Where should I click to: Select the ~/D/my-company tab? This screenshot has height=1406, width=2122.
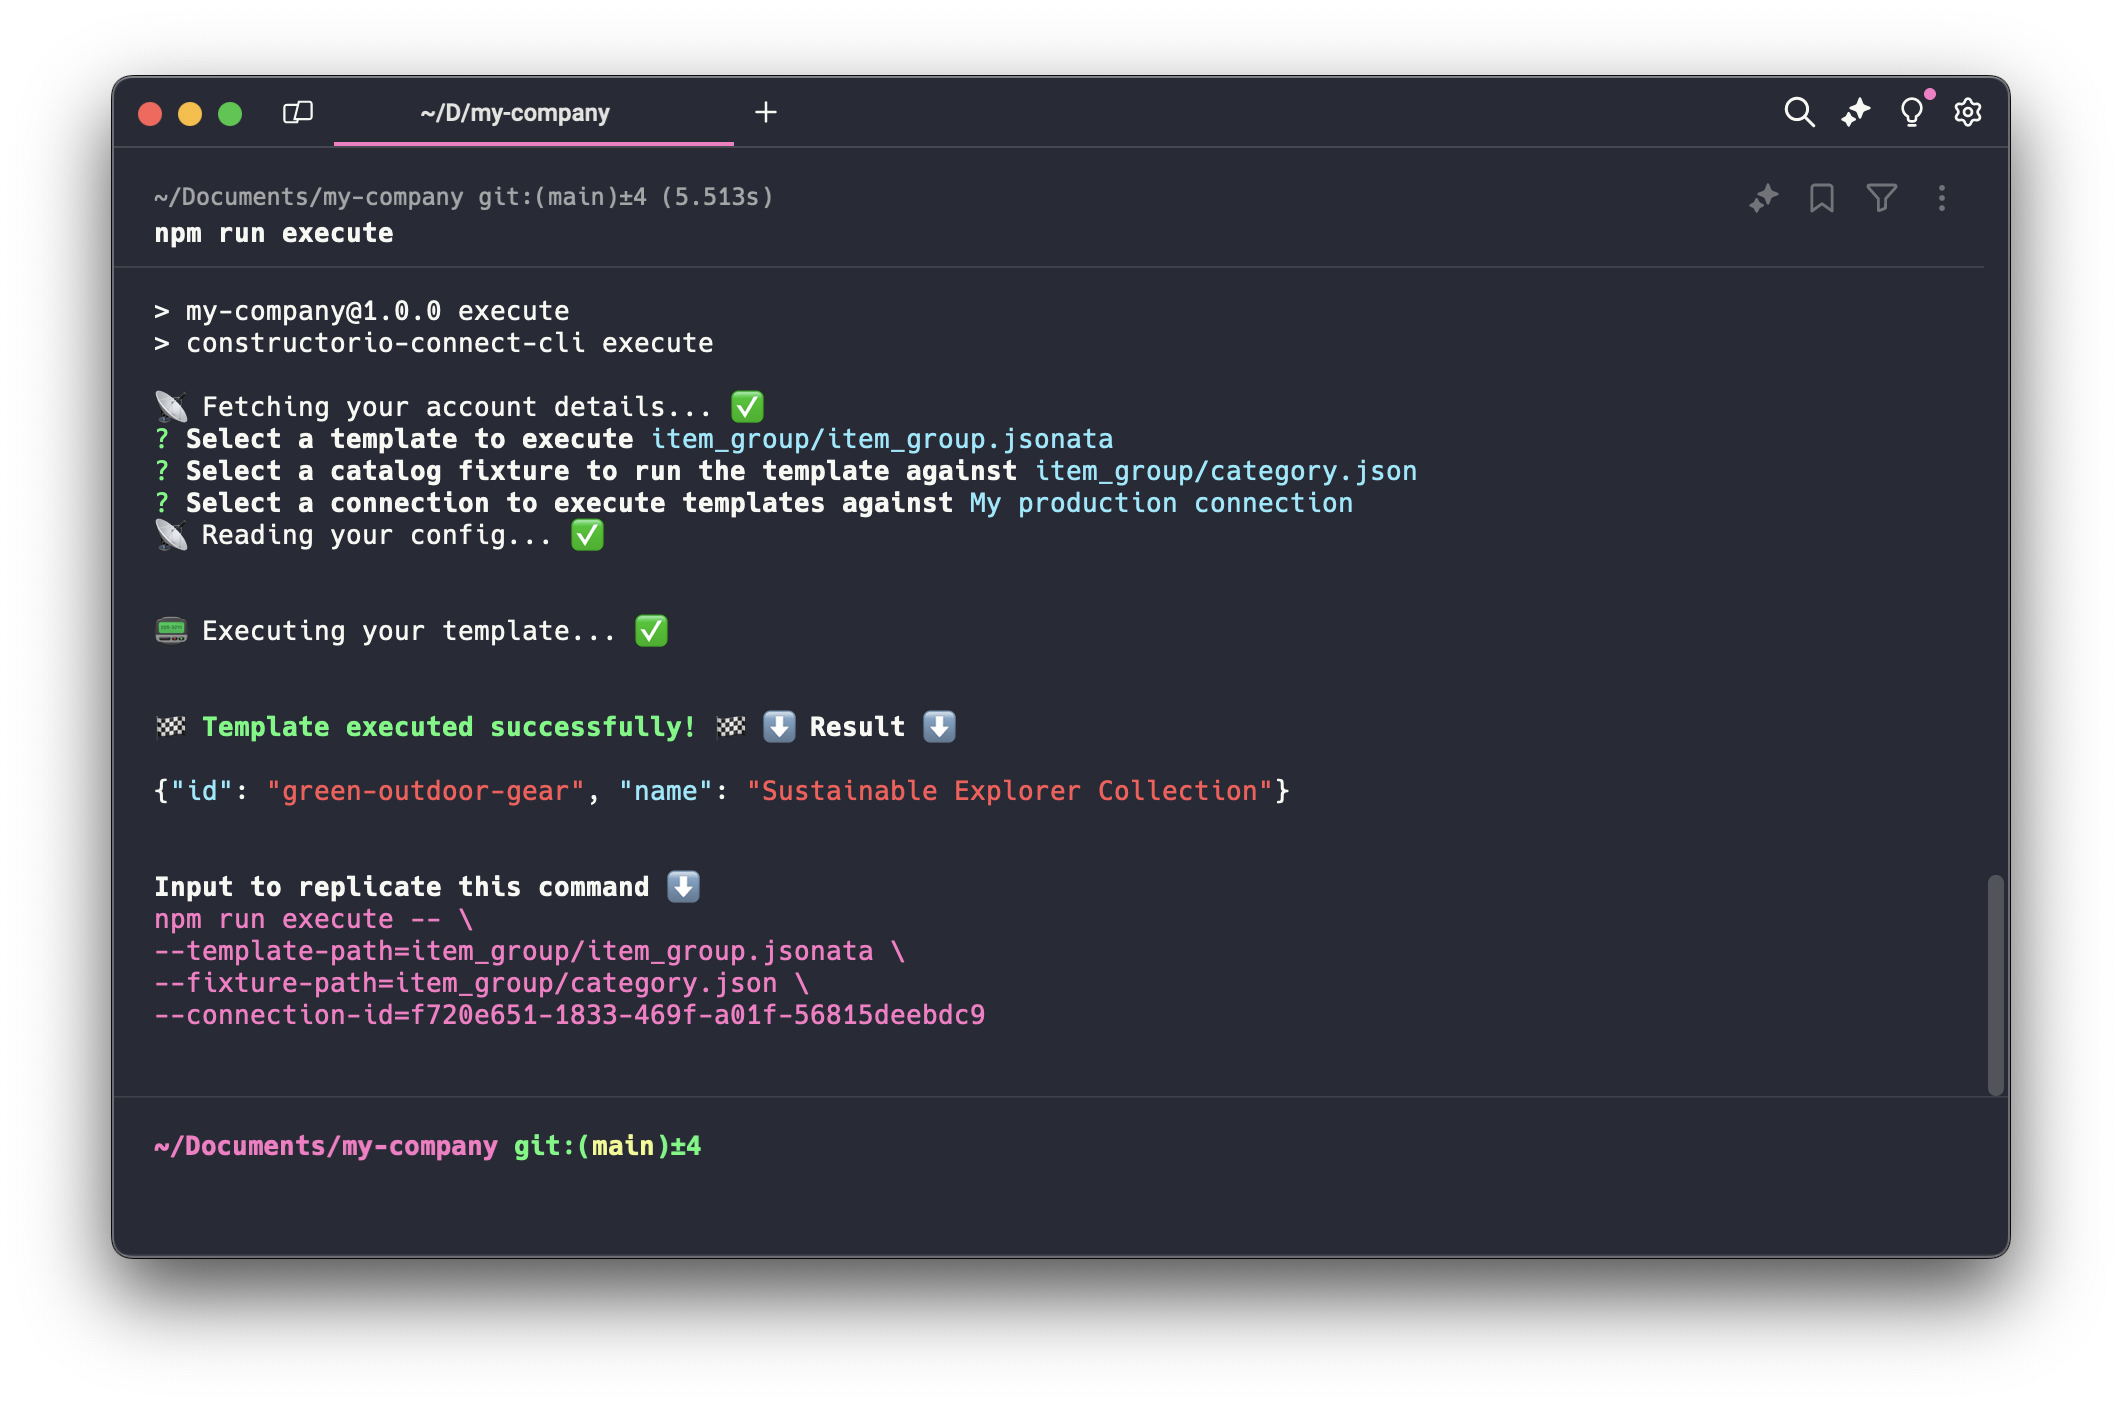tap(534, 112)
